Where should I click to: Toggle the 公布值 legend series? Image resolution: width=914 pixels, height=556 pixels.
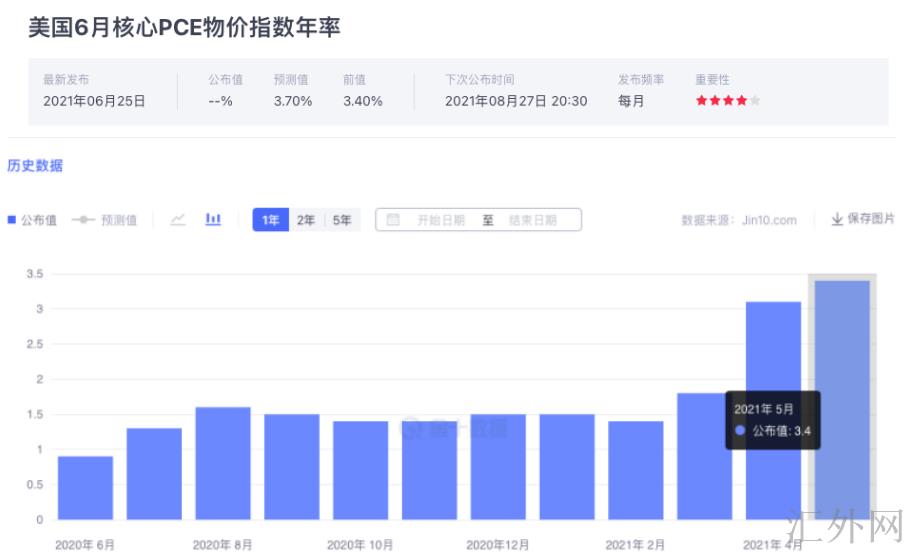32,220
